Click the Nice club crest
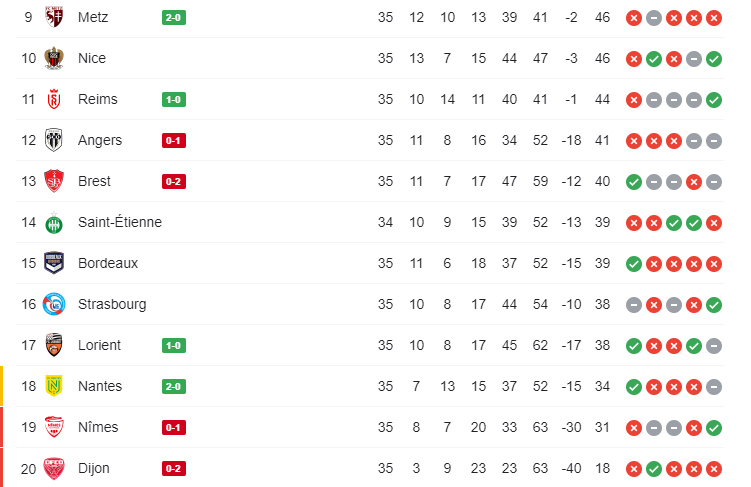 (x=54, y=58)
